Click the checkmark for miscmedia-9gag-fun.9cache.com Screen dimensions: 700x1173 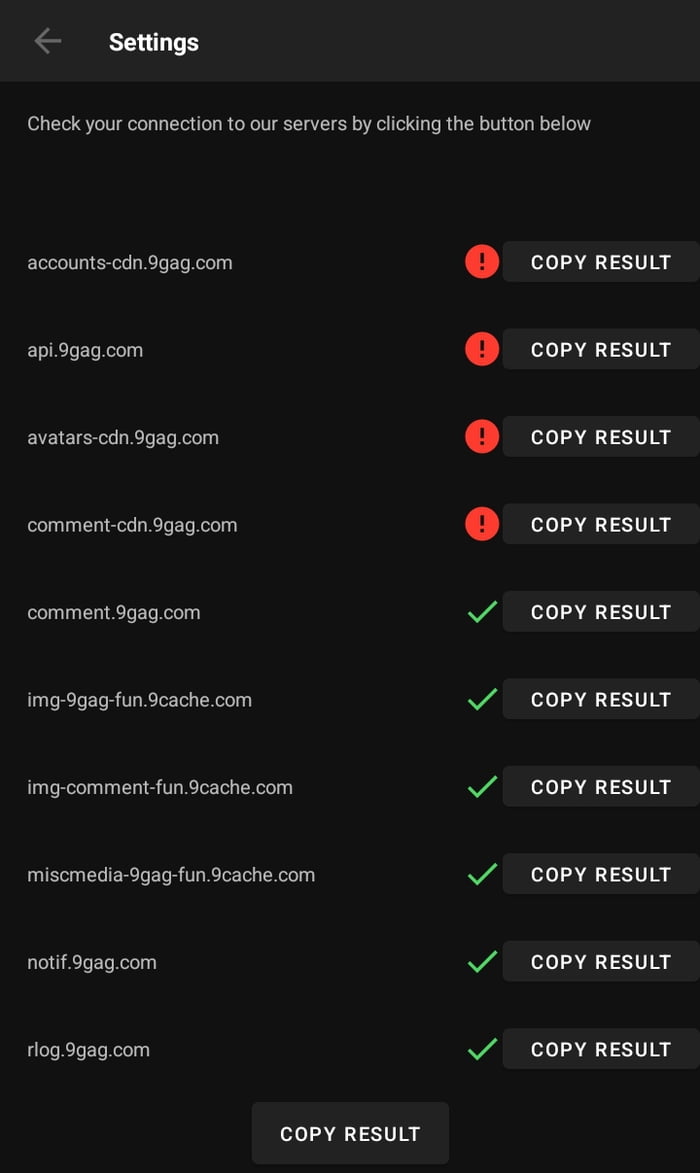click(x=481, y=873)
